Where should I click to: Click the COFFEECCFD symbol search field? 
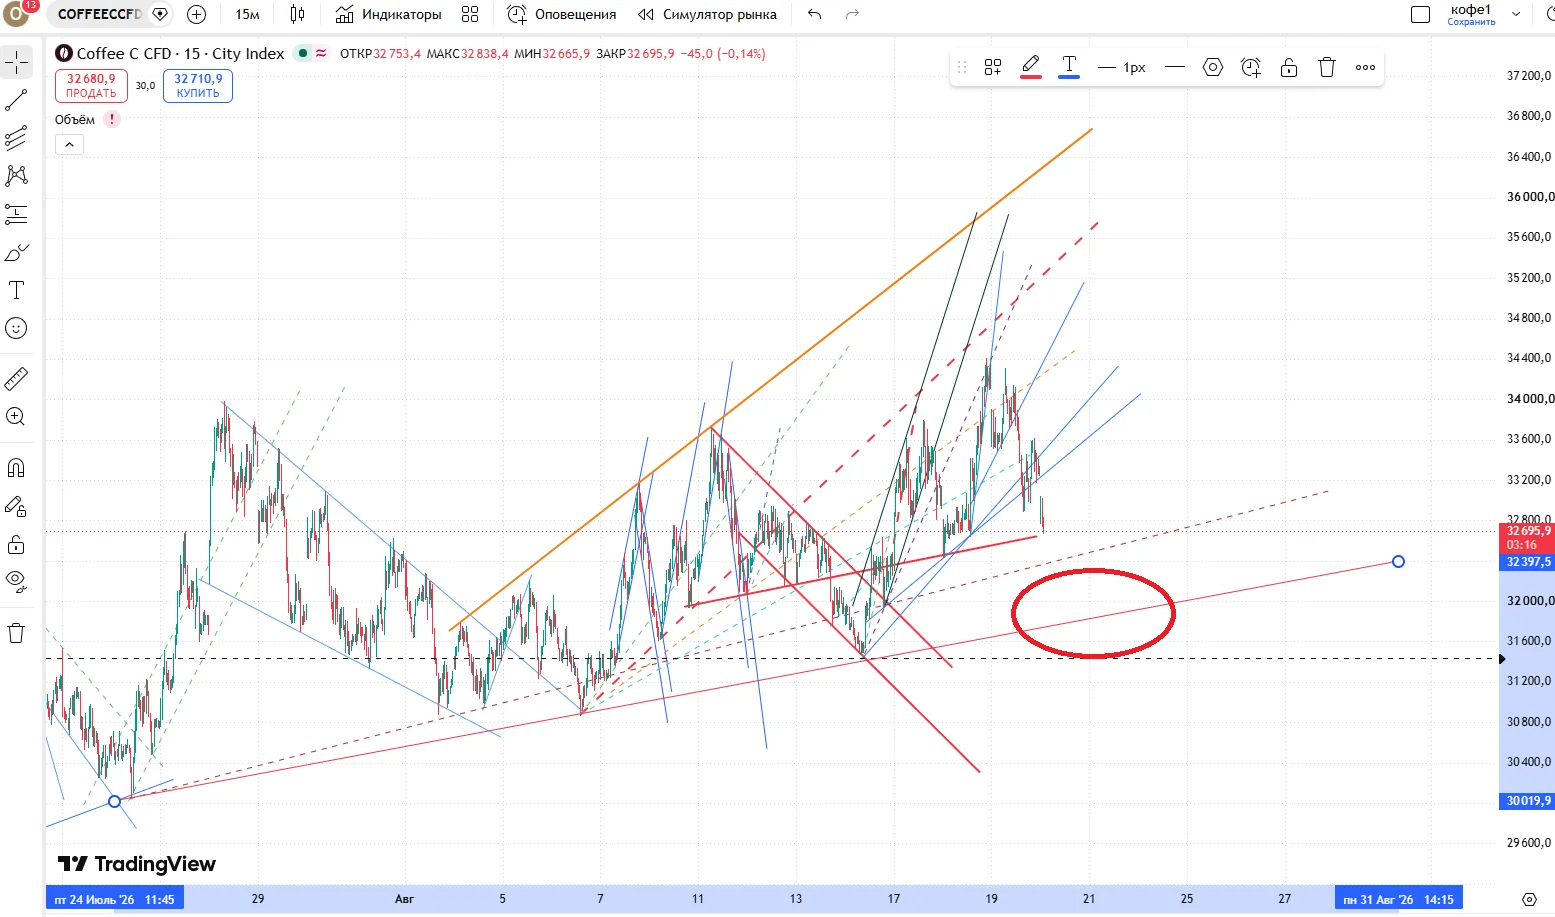click(99, 14)
